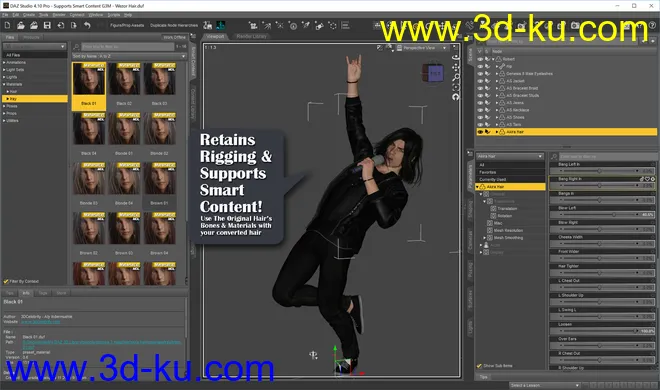Toggle the Filter By Context checkbox
Viewport: 660px width, 390px height.
6,281
